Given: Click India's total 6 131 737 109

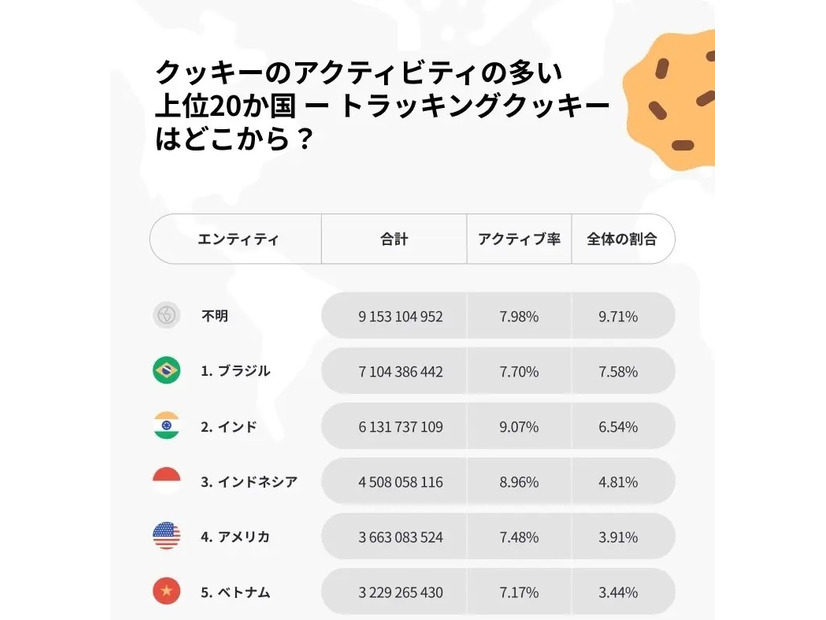Looking at the screenshot, I should pyautogui.click(x=400, y=426).
